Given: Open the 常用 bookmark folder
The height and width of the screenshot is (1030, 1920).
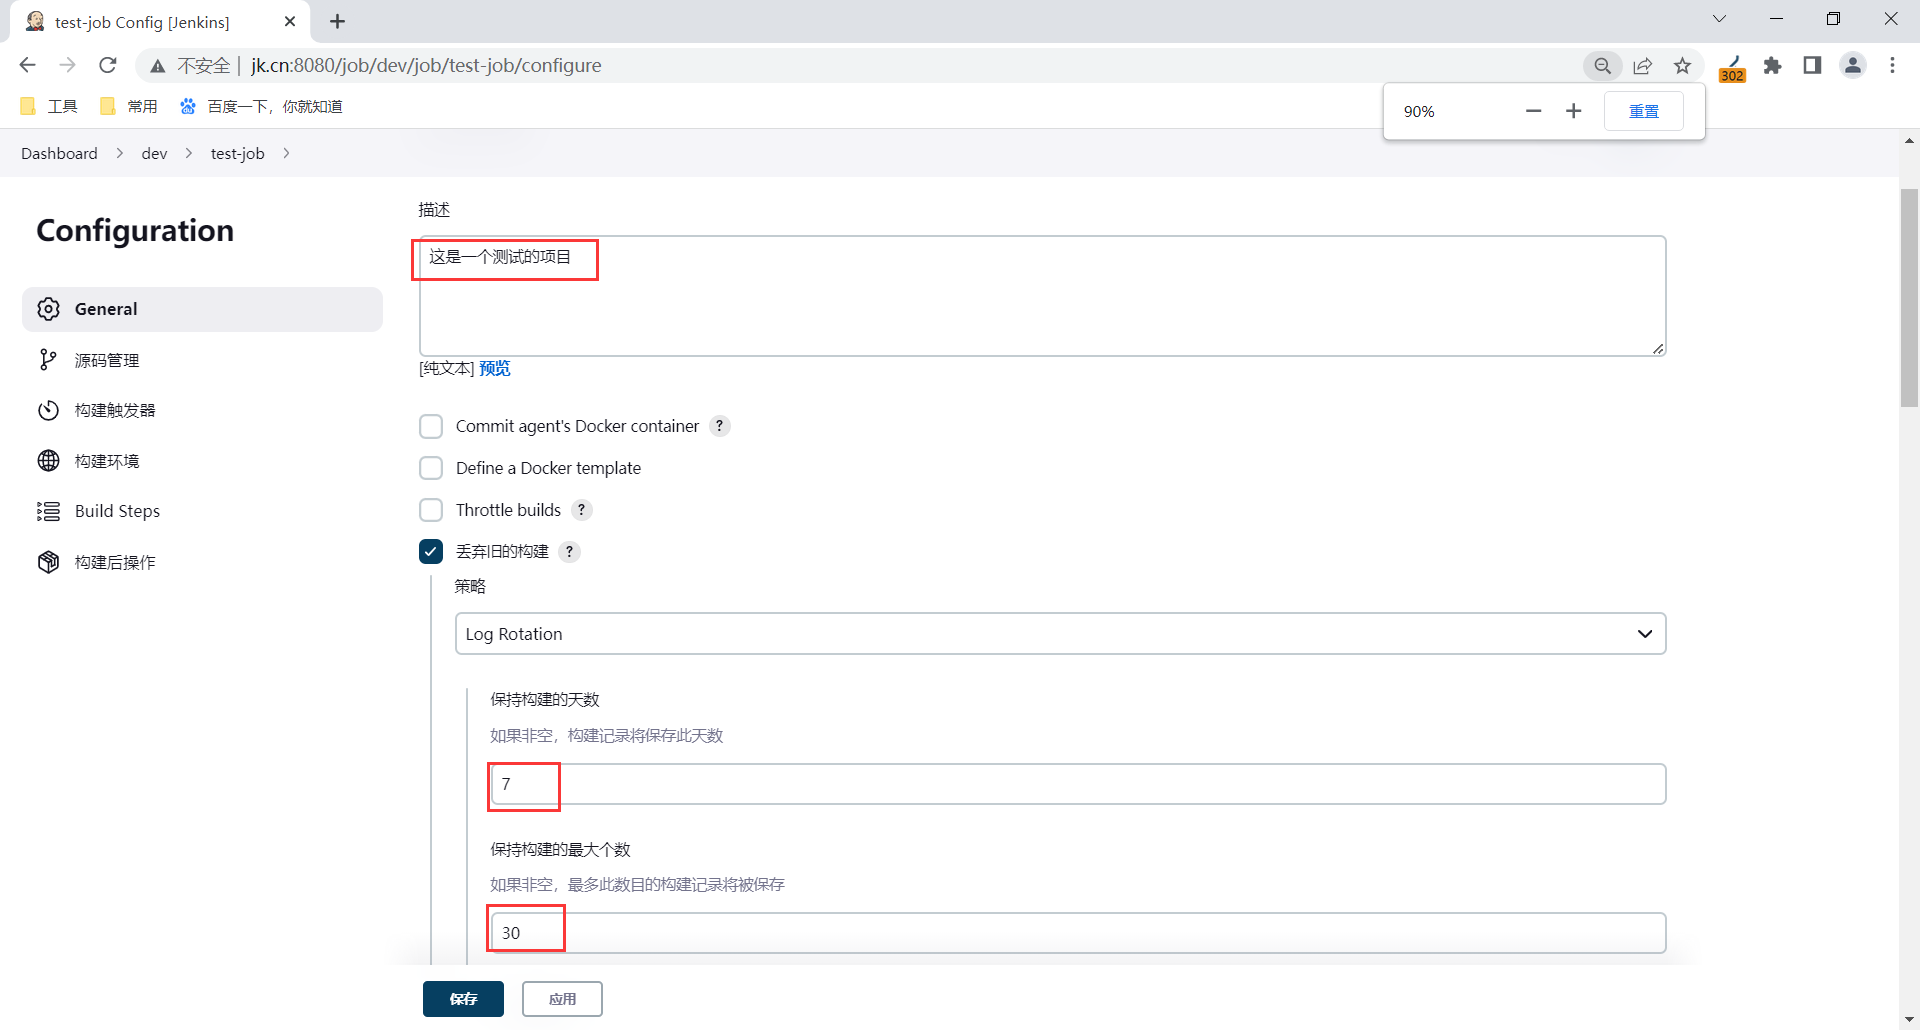Looking at the screenshot, I should [x=129, y=106].
